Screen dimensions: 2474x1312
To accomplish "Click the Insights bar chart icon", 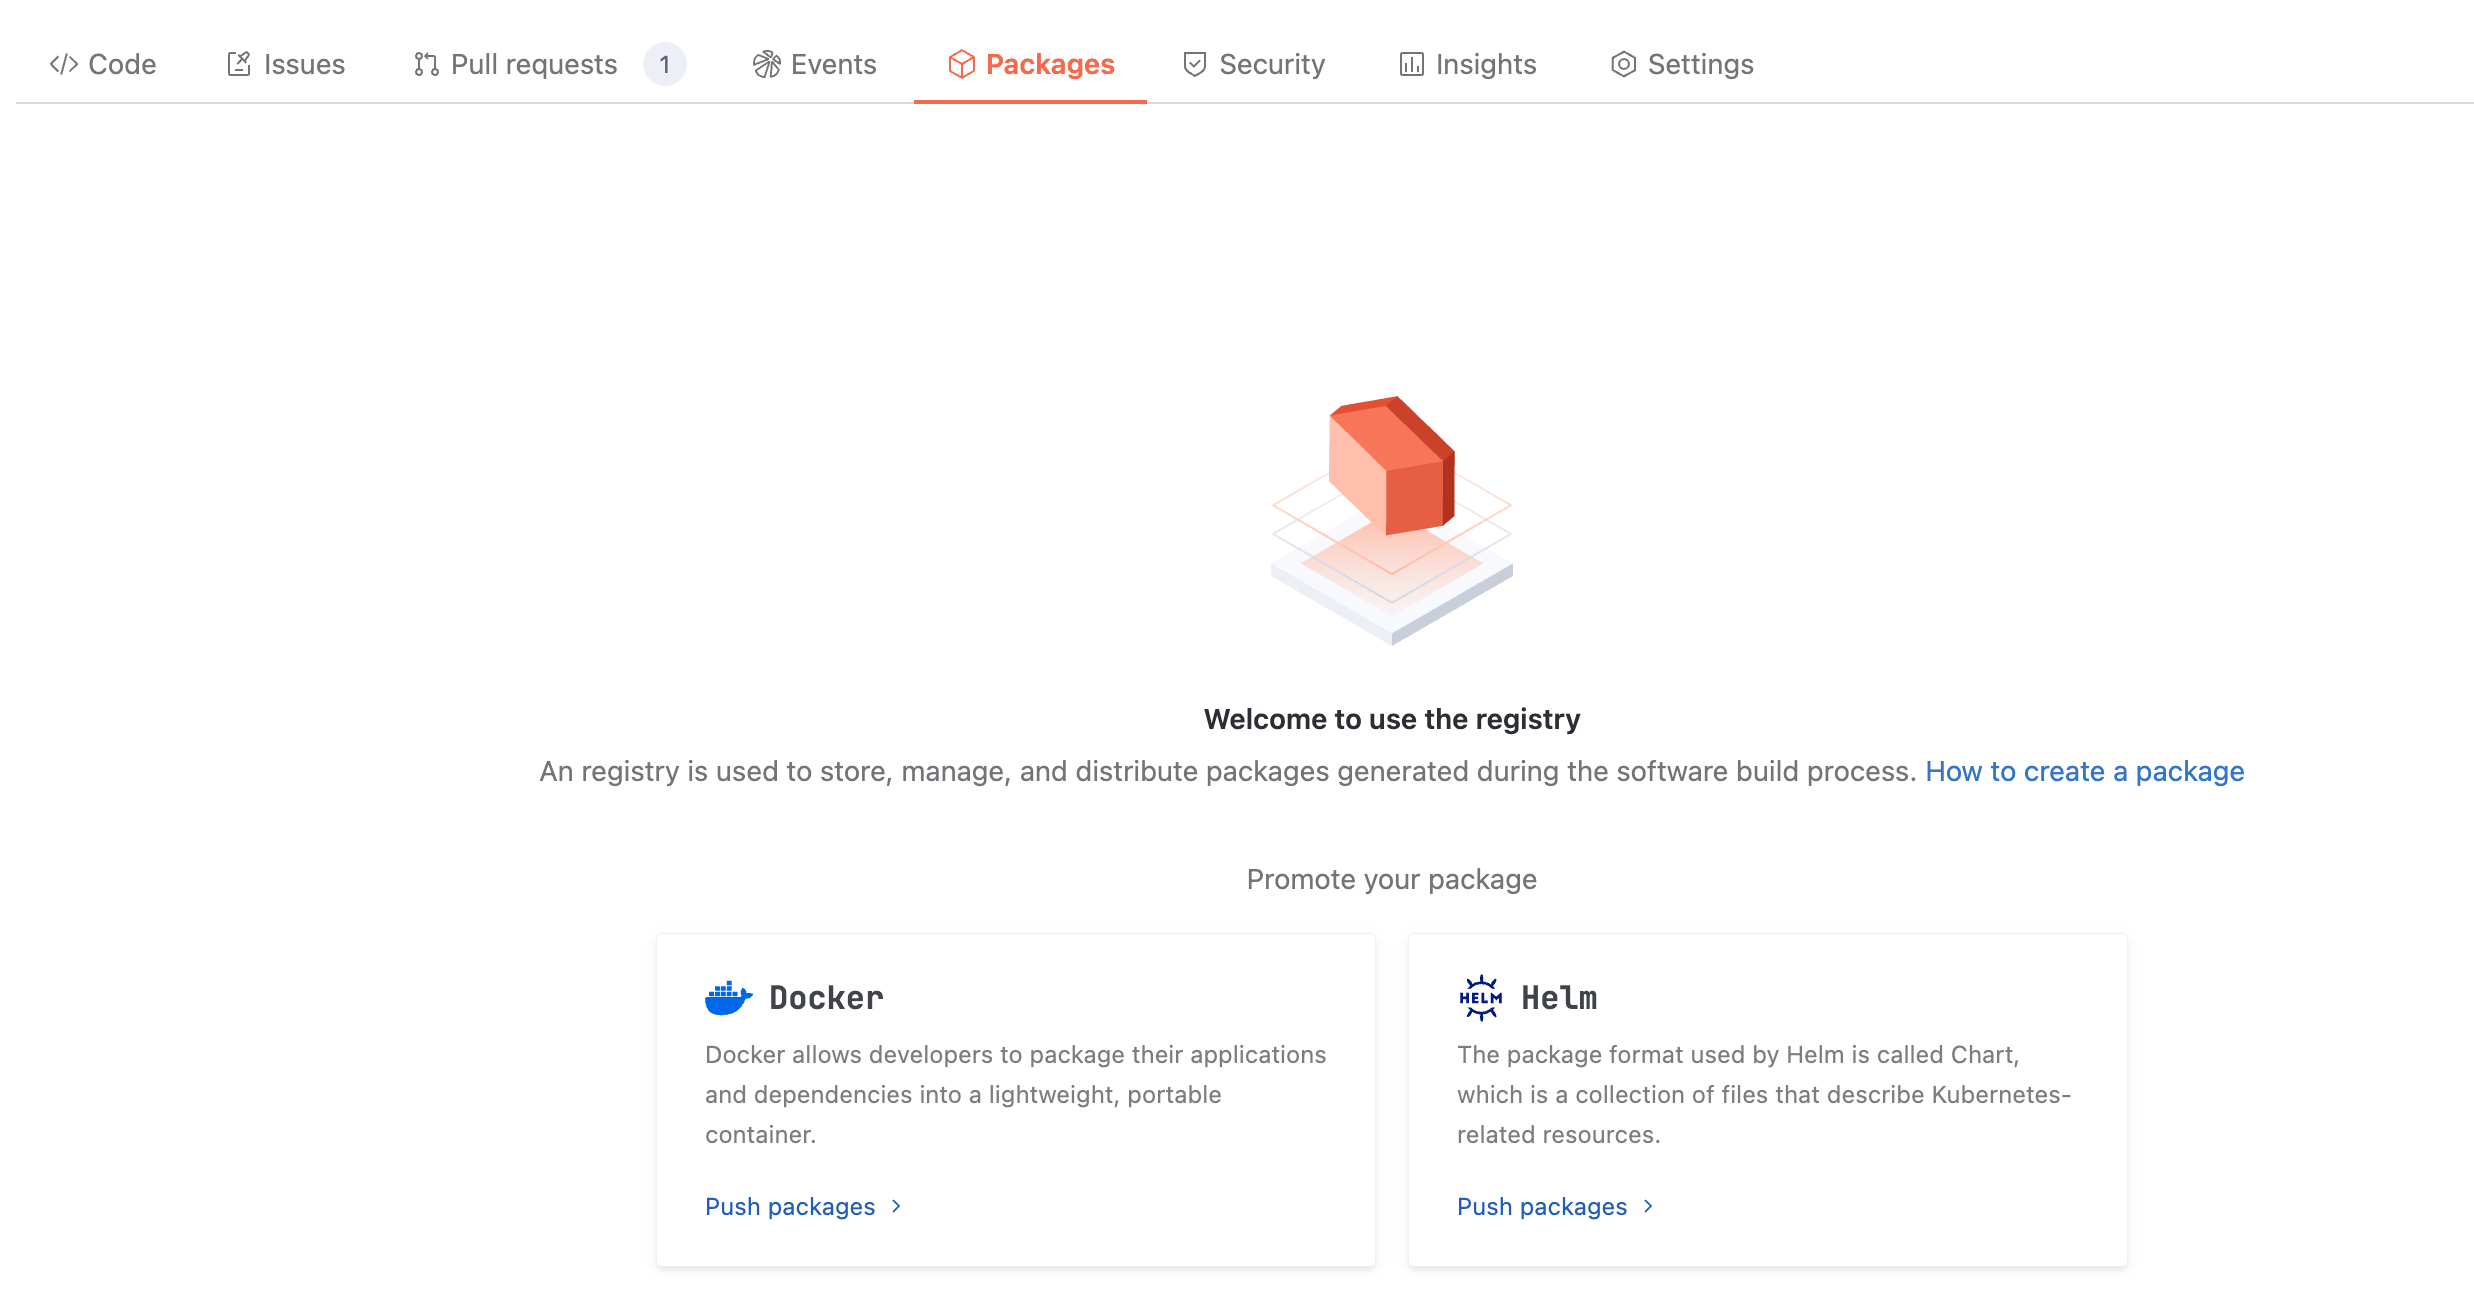I will click(x=1411, y=64).
